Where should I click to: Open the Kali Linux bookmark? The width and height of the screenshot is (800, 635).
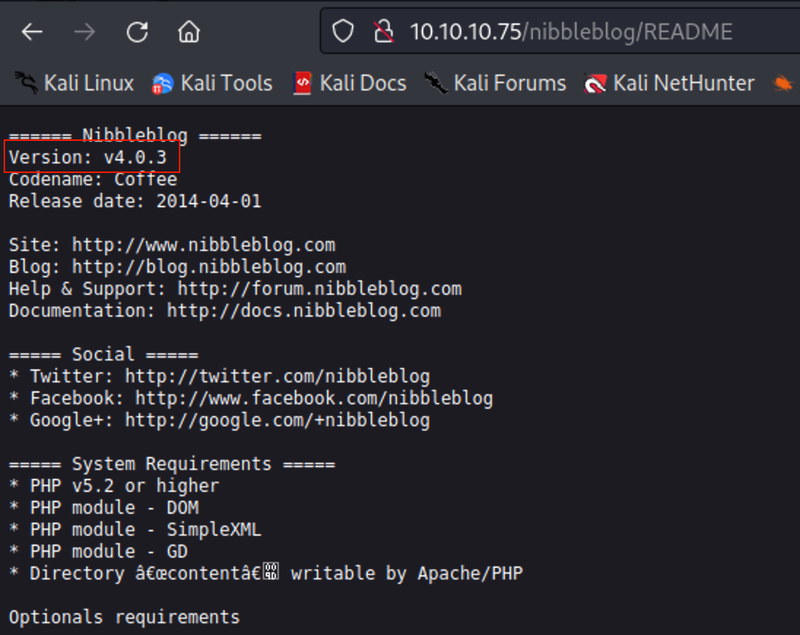[x=75, y=83]
